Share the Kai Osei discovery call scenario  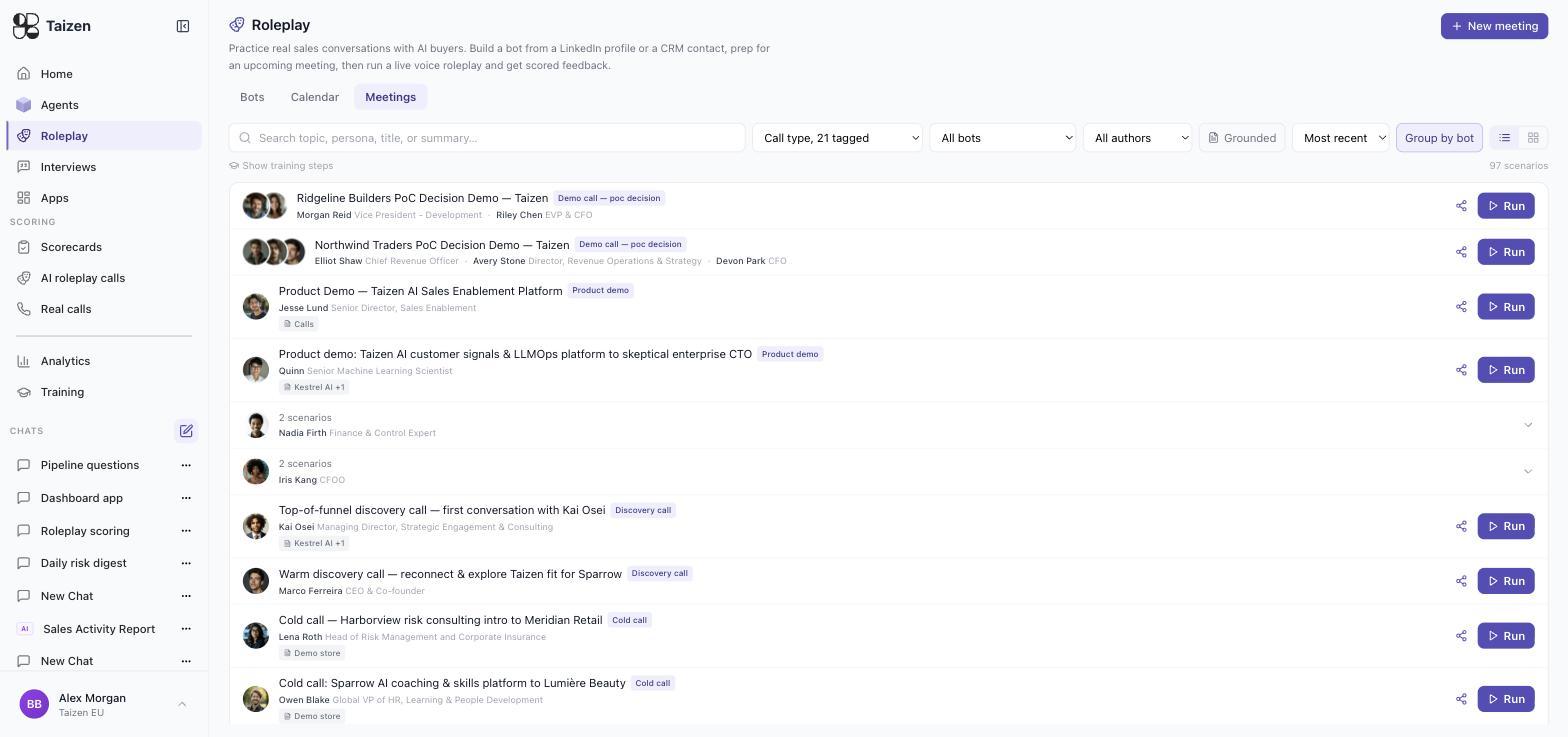coord(1461,526)
